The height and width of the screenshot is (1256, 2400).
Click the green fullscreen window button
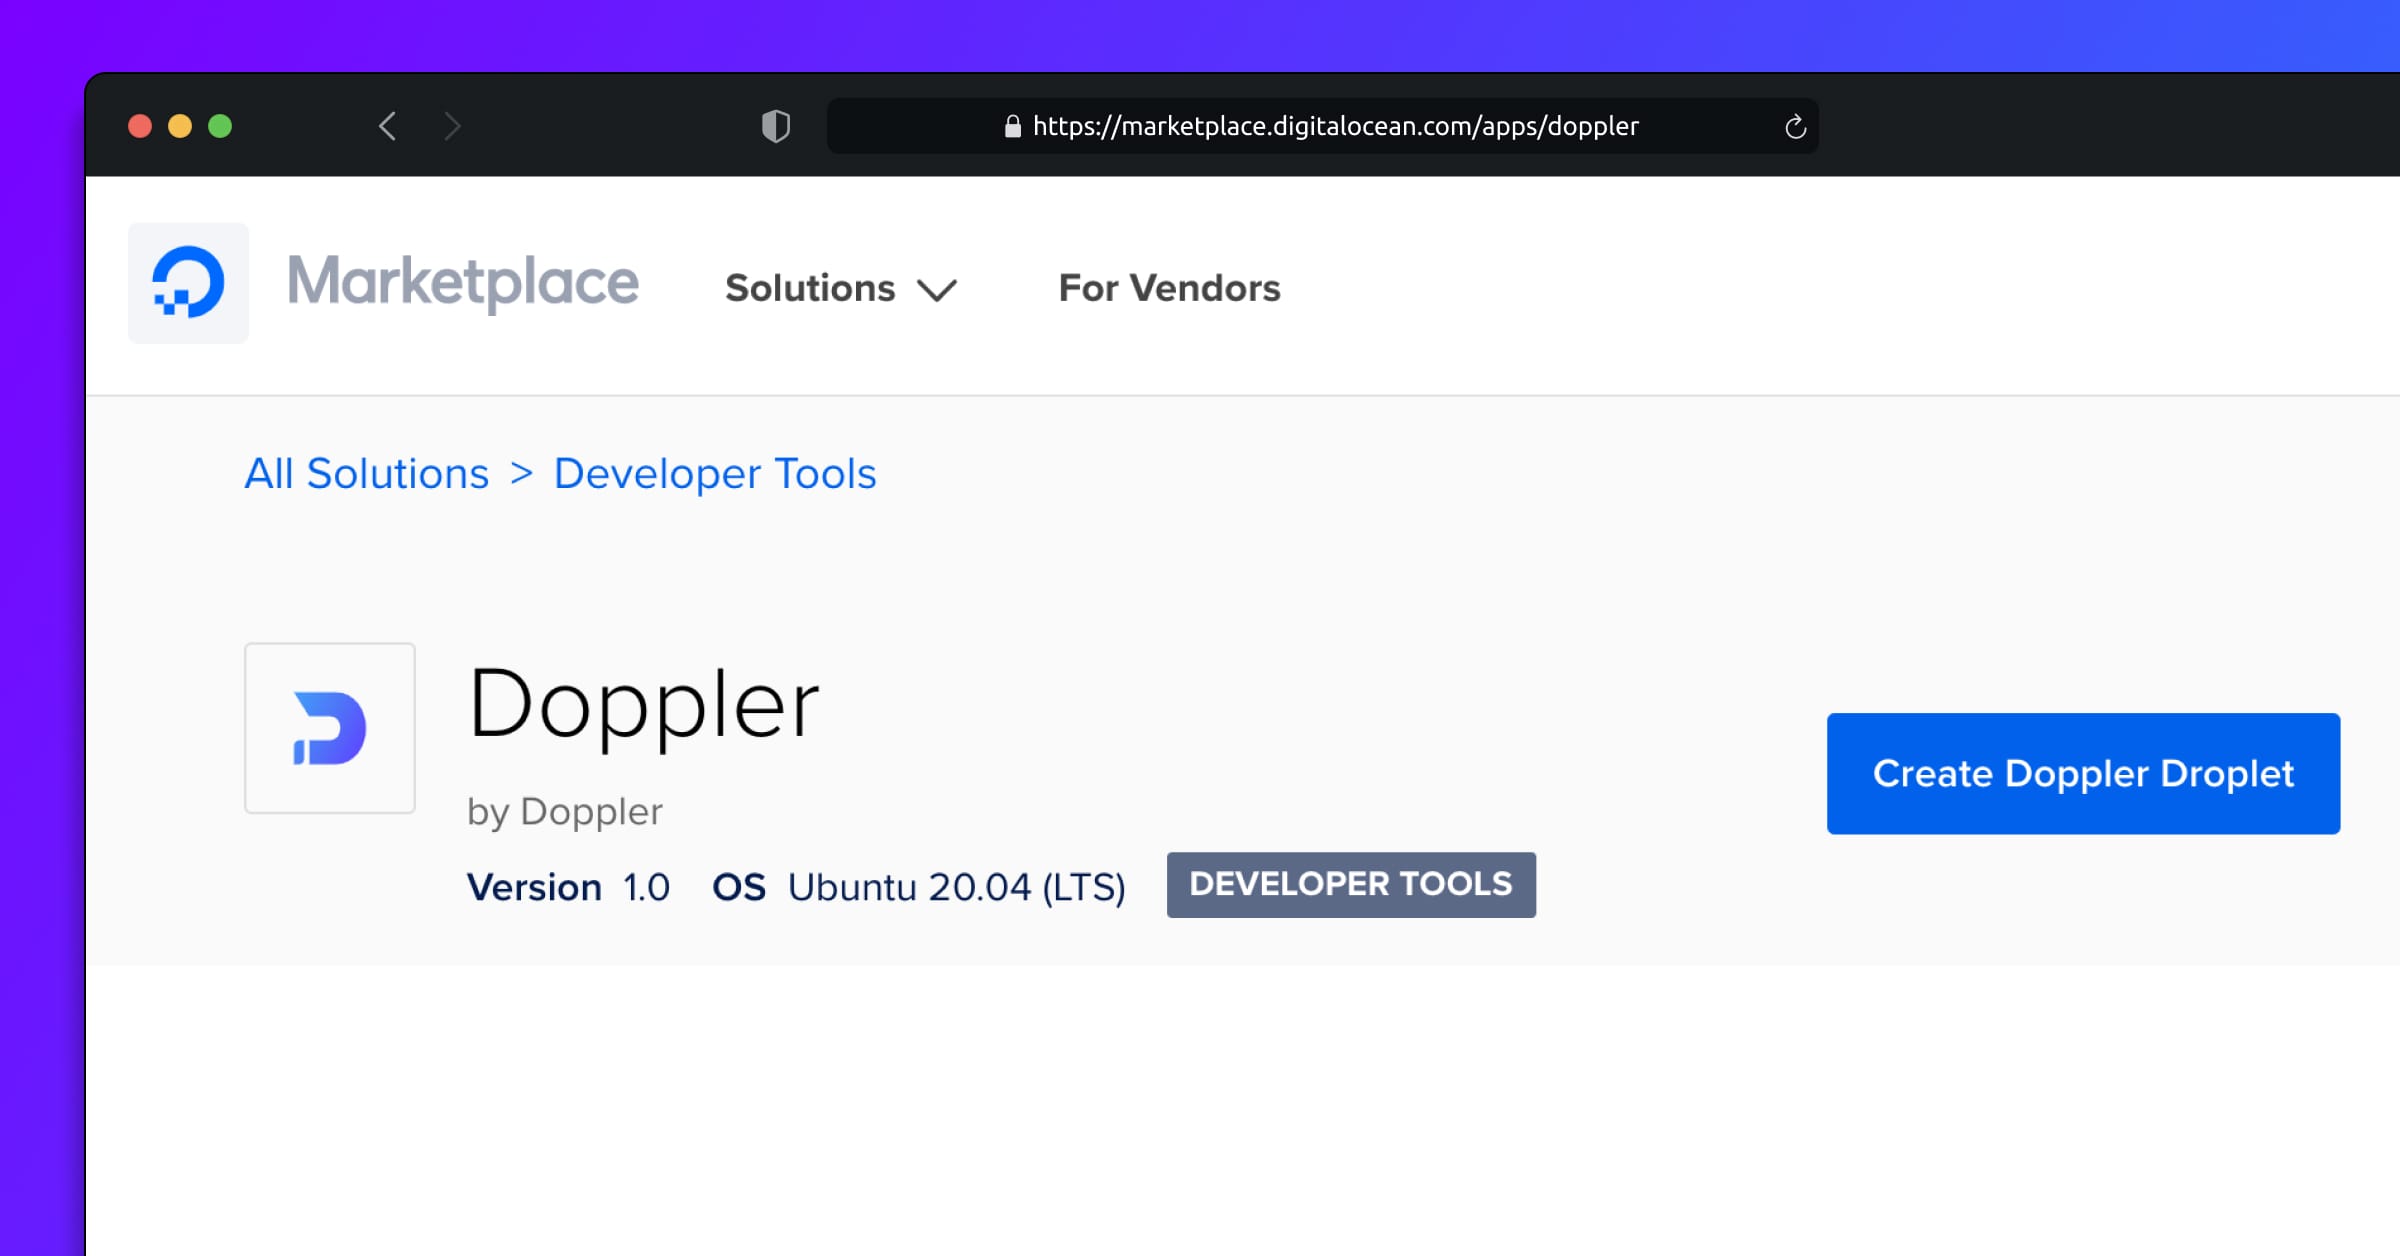coord(220,126)
